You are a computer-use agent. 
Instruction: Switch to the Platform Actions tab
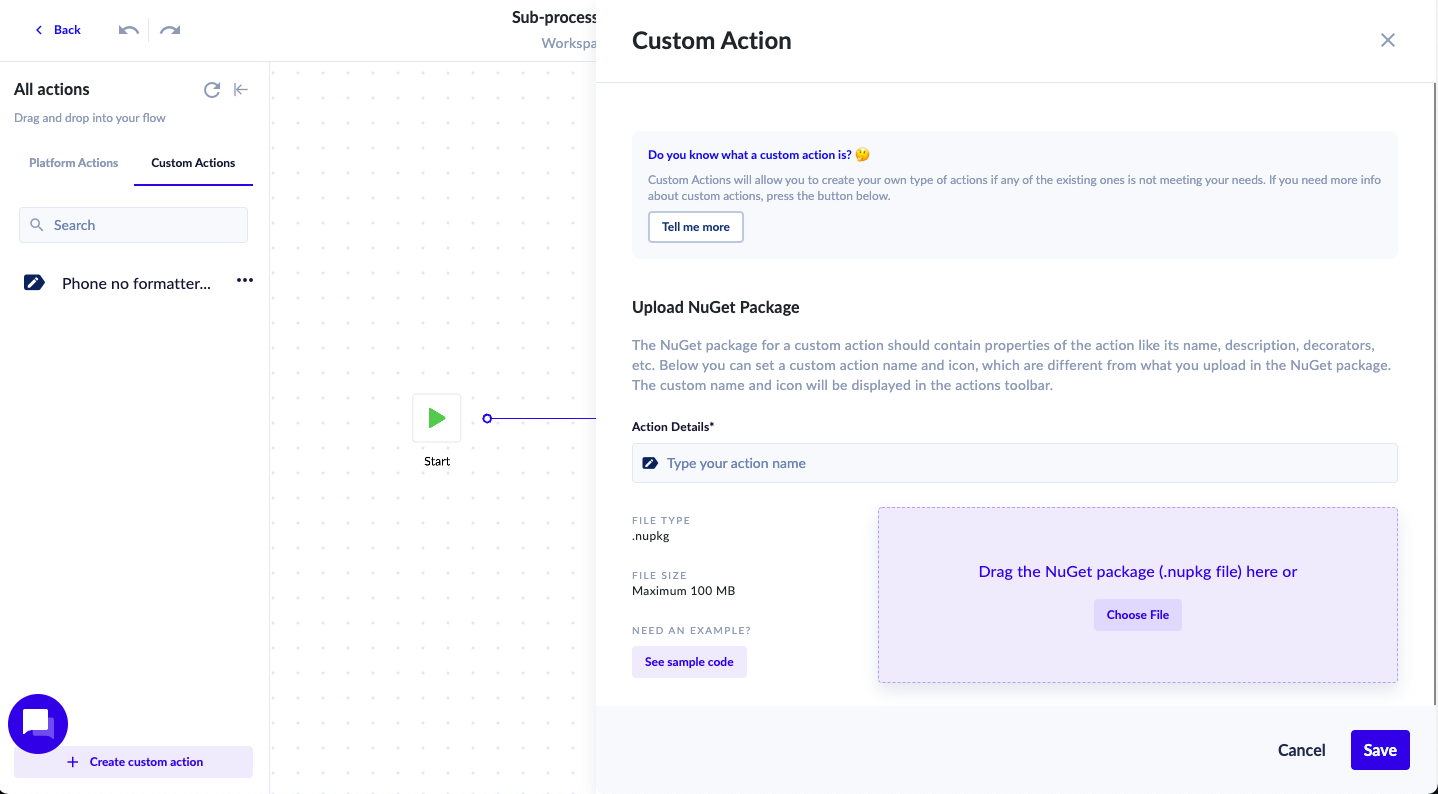[x=74, y=163]
